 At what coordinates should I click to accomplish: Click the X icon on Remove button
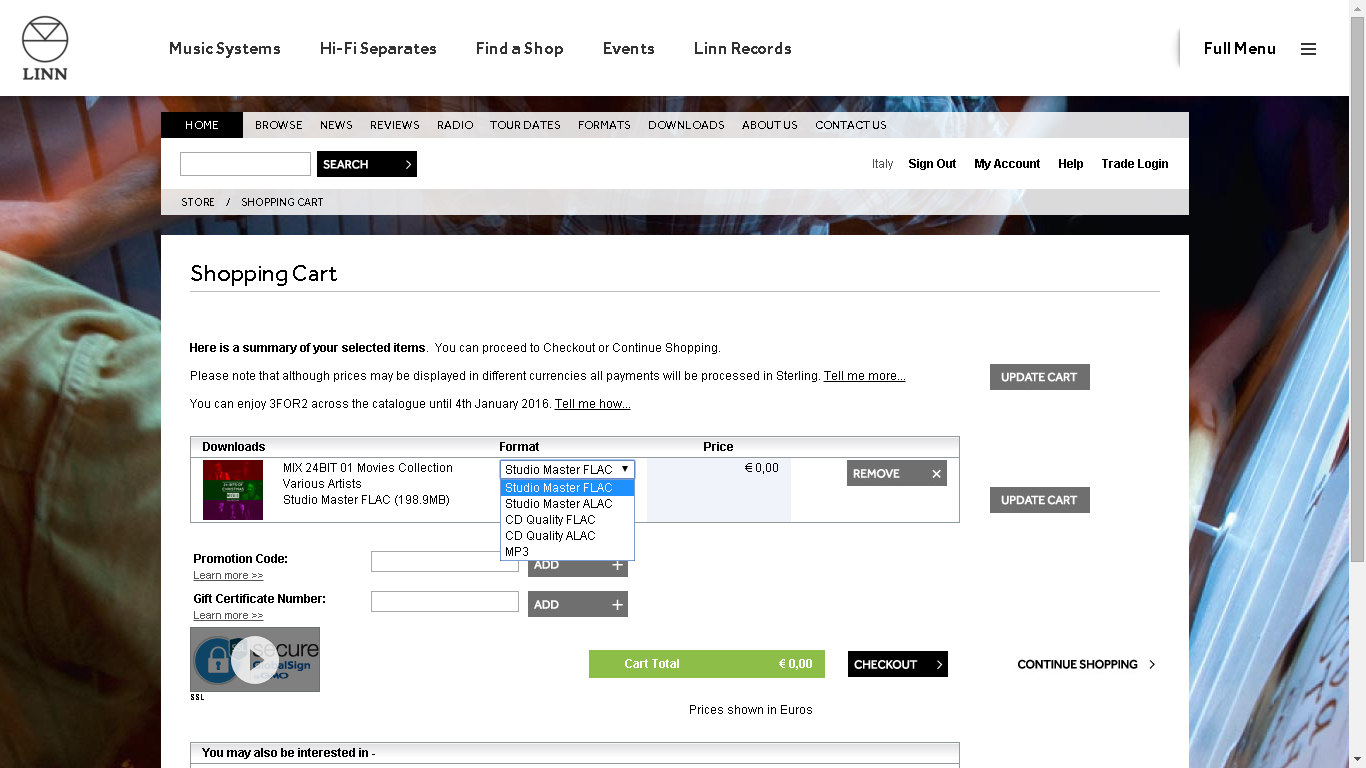[x=936, y=474]
